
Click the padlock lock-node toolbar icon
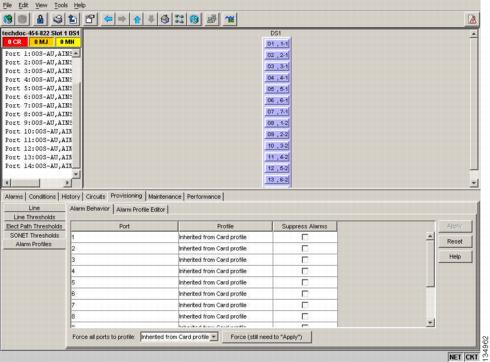[x=40, y=19]
